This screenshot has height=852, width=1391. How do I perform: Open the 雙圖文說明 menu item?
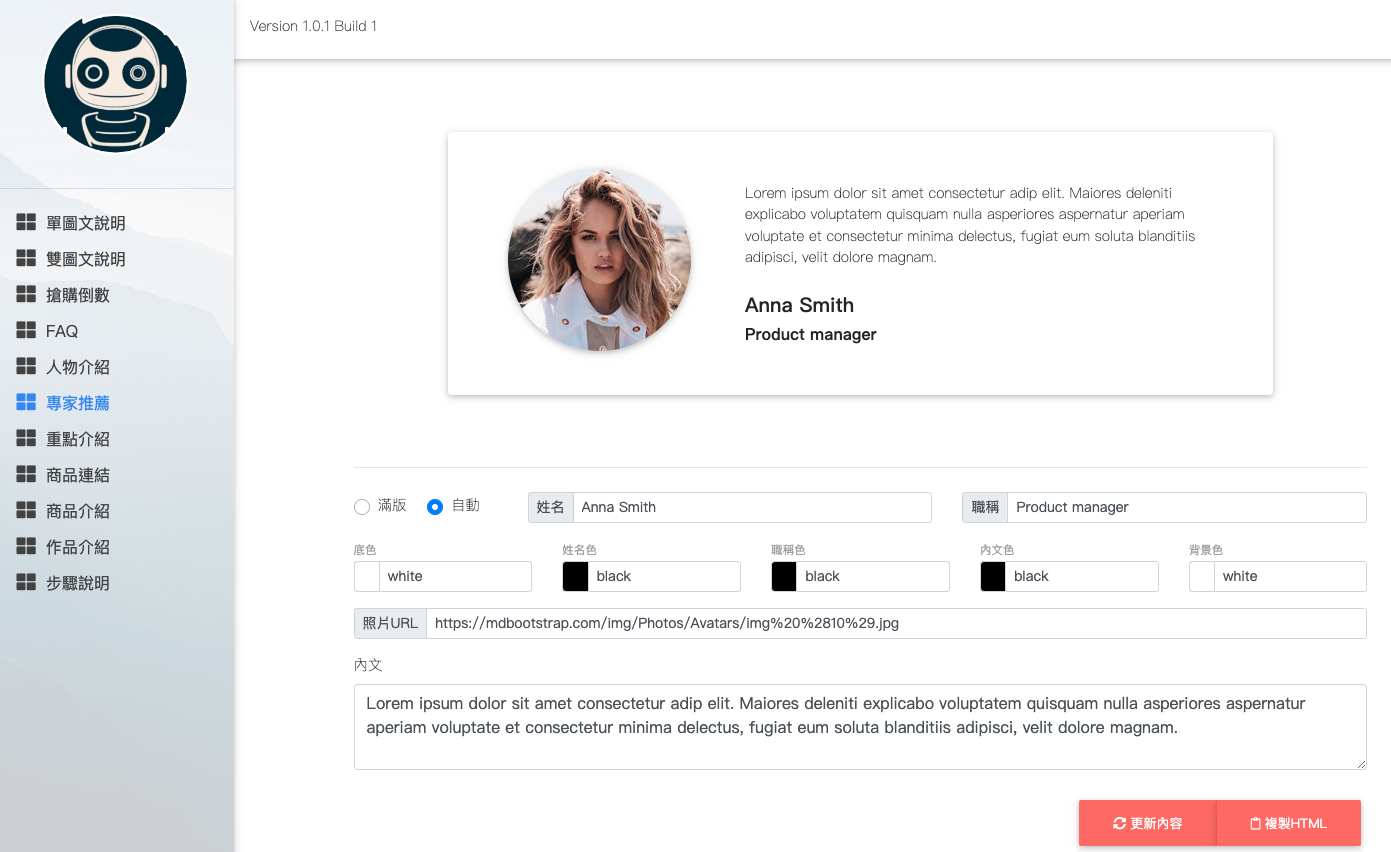pyautogui.click(x=85, y=259)
